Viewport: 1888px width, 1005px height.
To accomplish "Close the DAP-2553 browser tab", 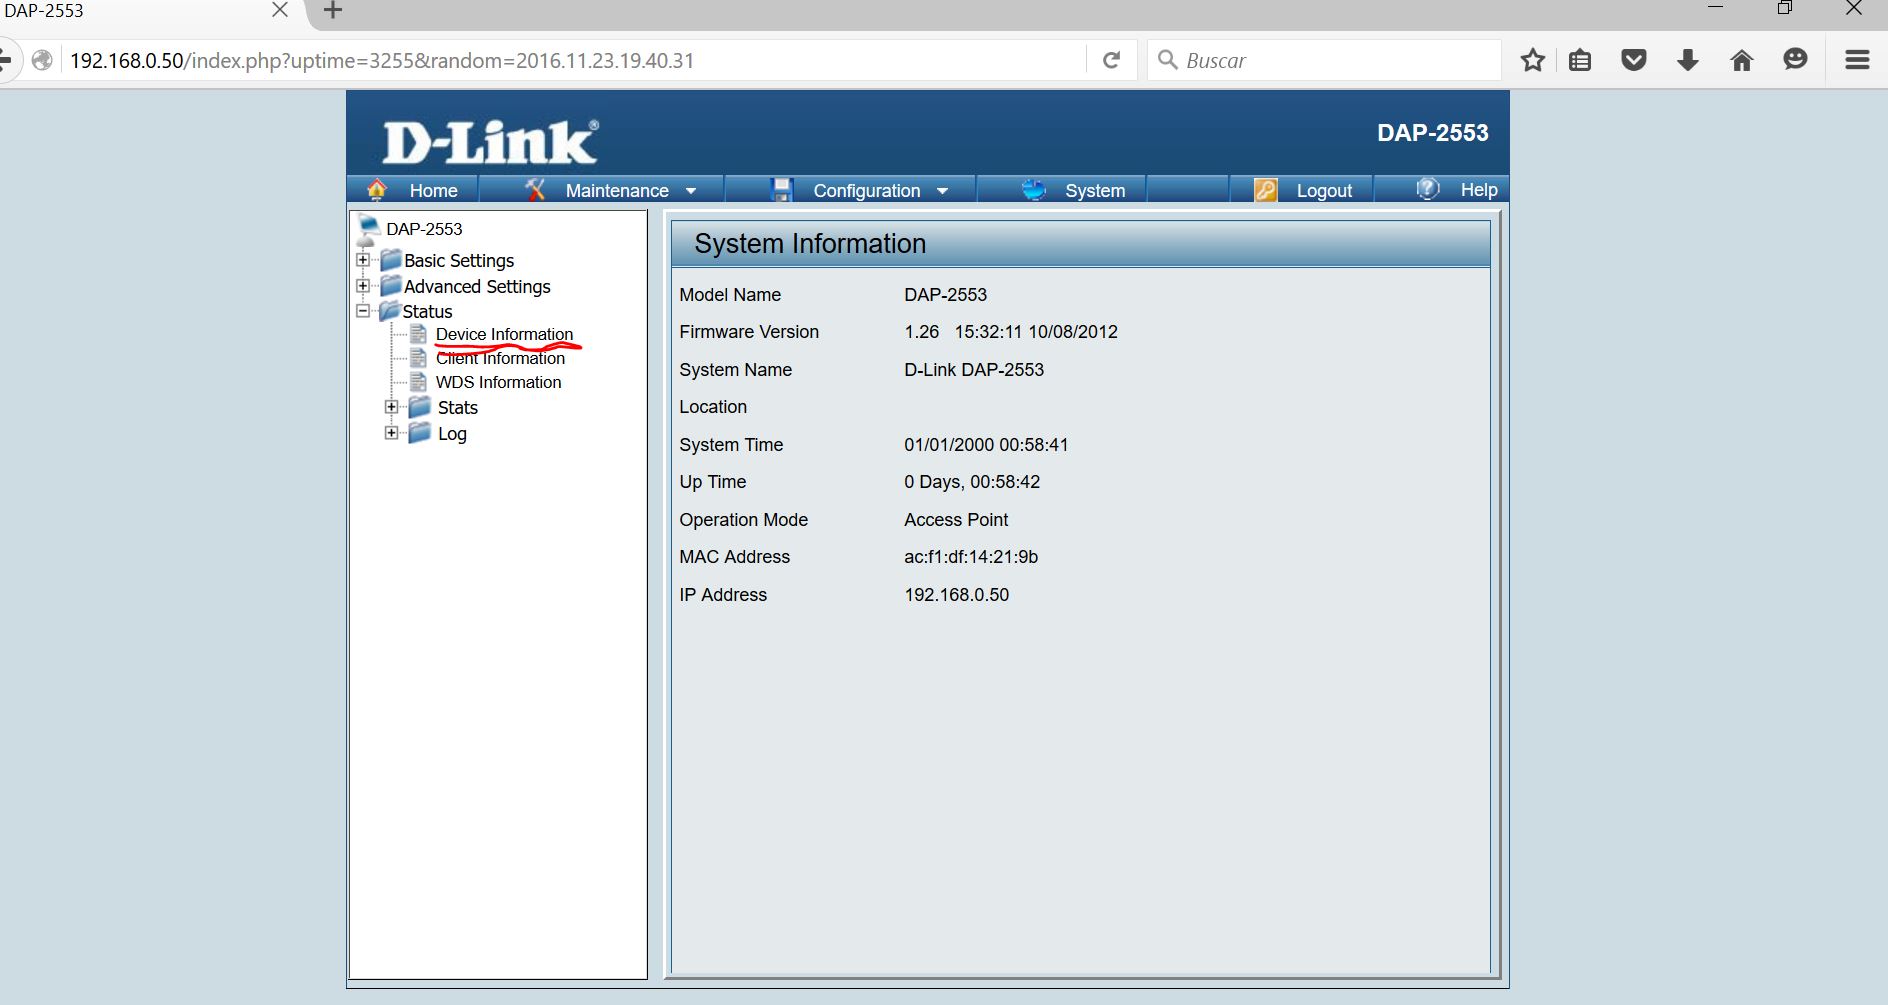I will coord(280,10).
